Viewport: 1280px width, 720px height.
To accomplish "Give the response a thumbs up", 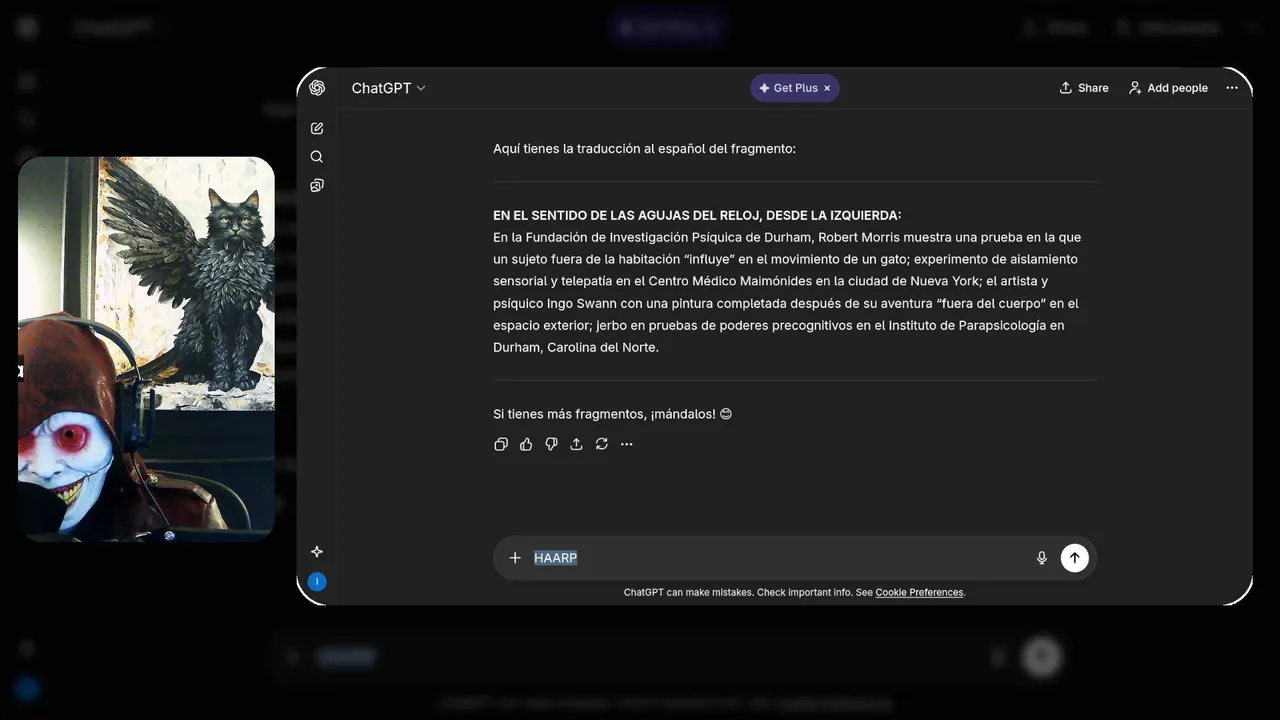I will click(x=526, y=444).
